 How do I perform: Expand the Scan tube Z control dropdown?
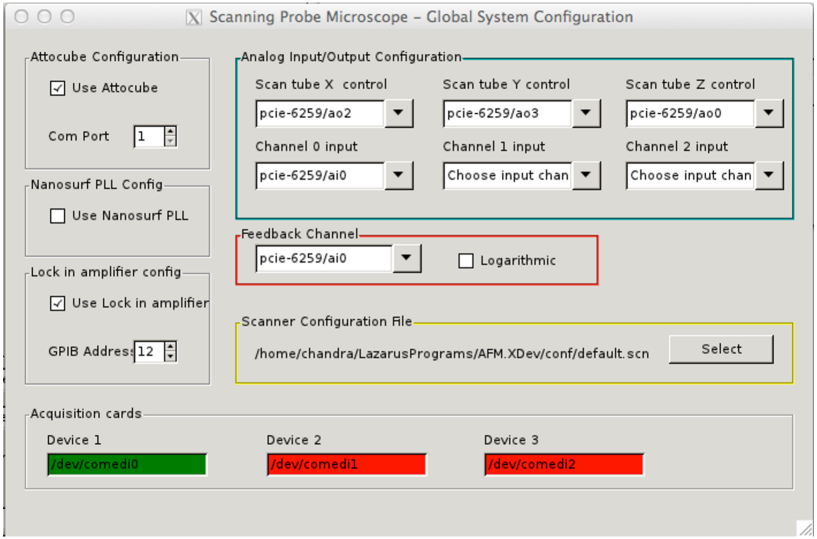(768, 113)
